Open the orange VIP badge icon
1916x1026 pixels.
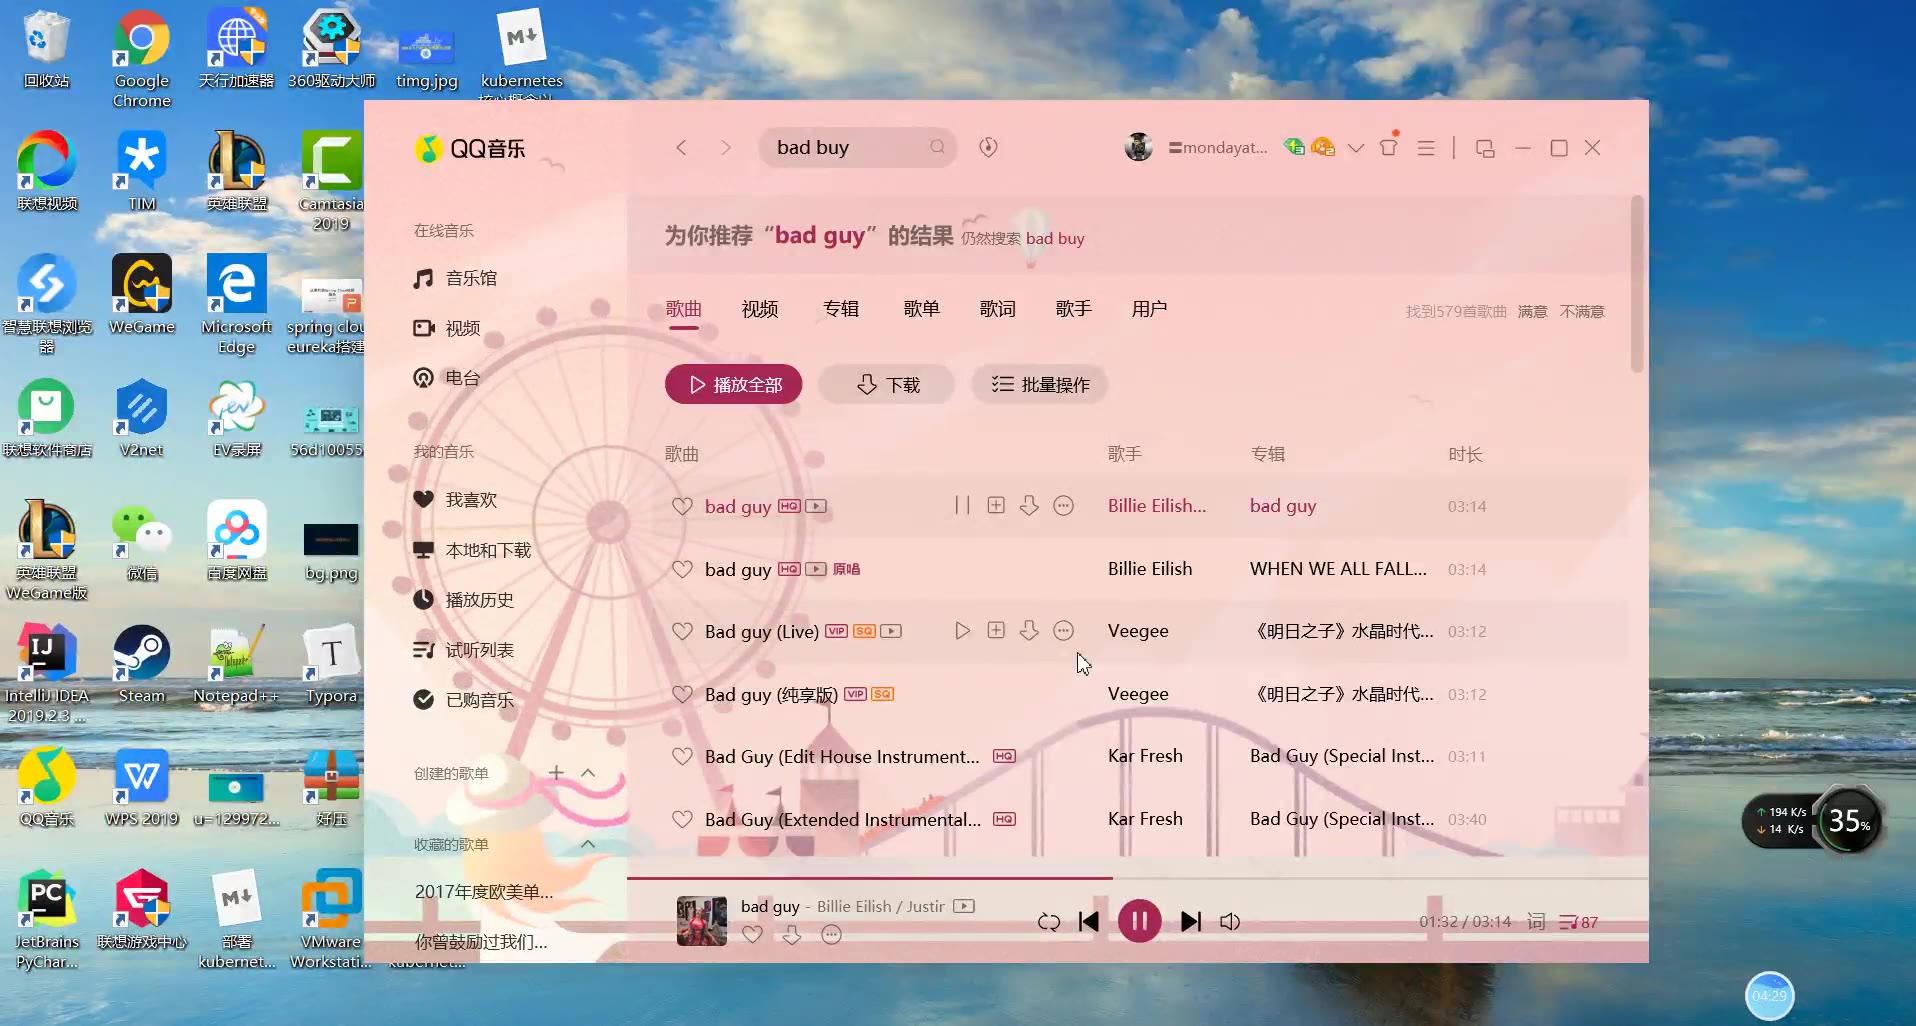(x=1323, y=147)
